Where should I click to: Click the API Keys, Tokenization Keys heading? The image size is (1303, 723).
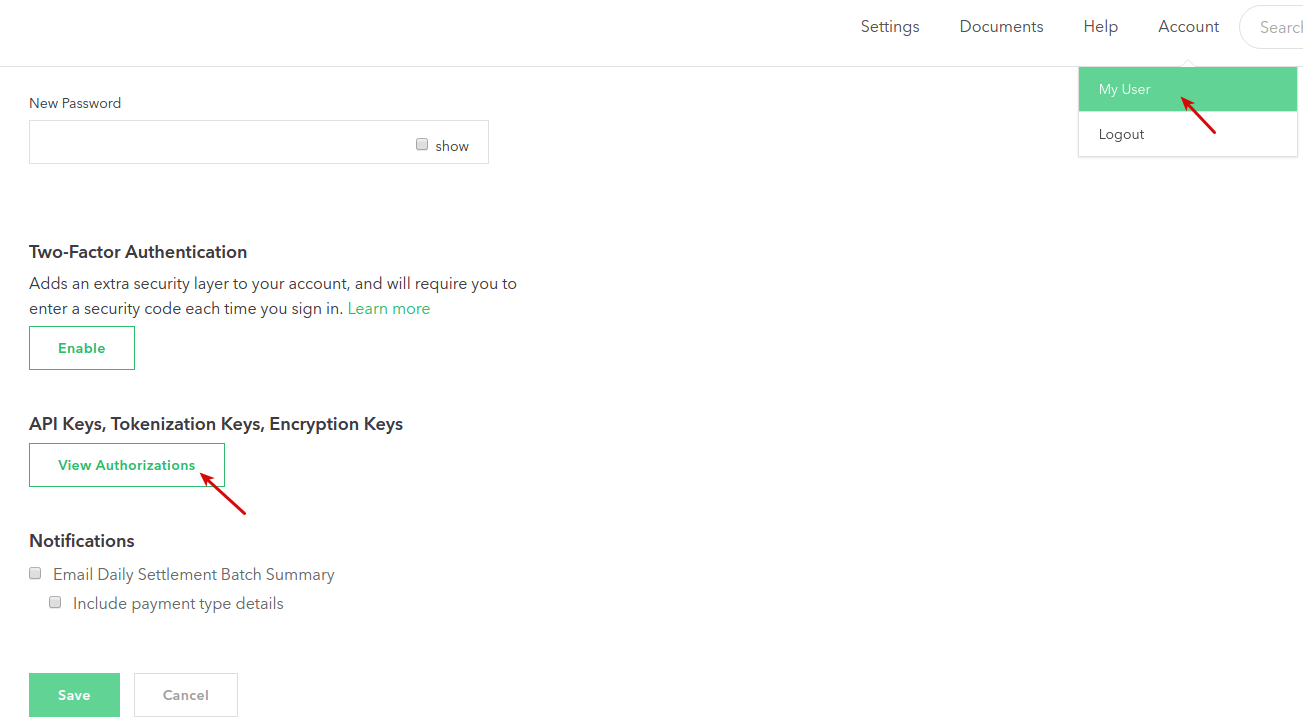[216, 424]
